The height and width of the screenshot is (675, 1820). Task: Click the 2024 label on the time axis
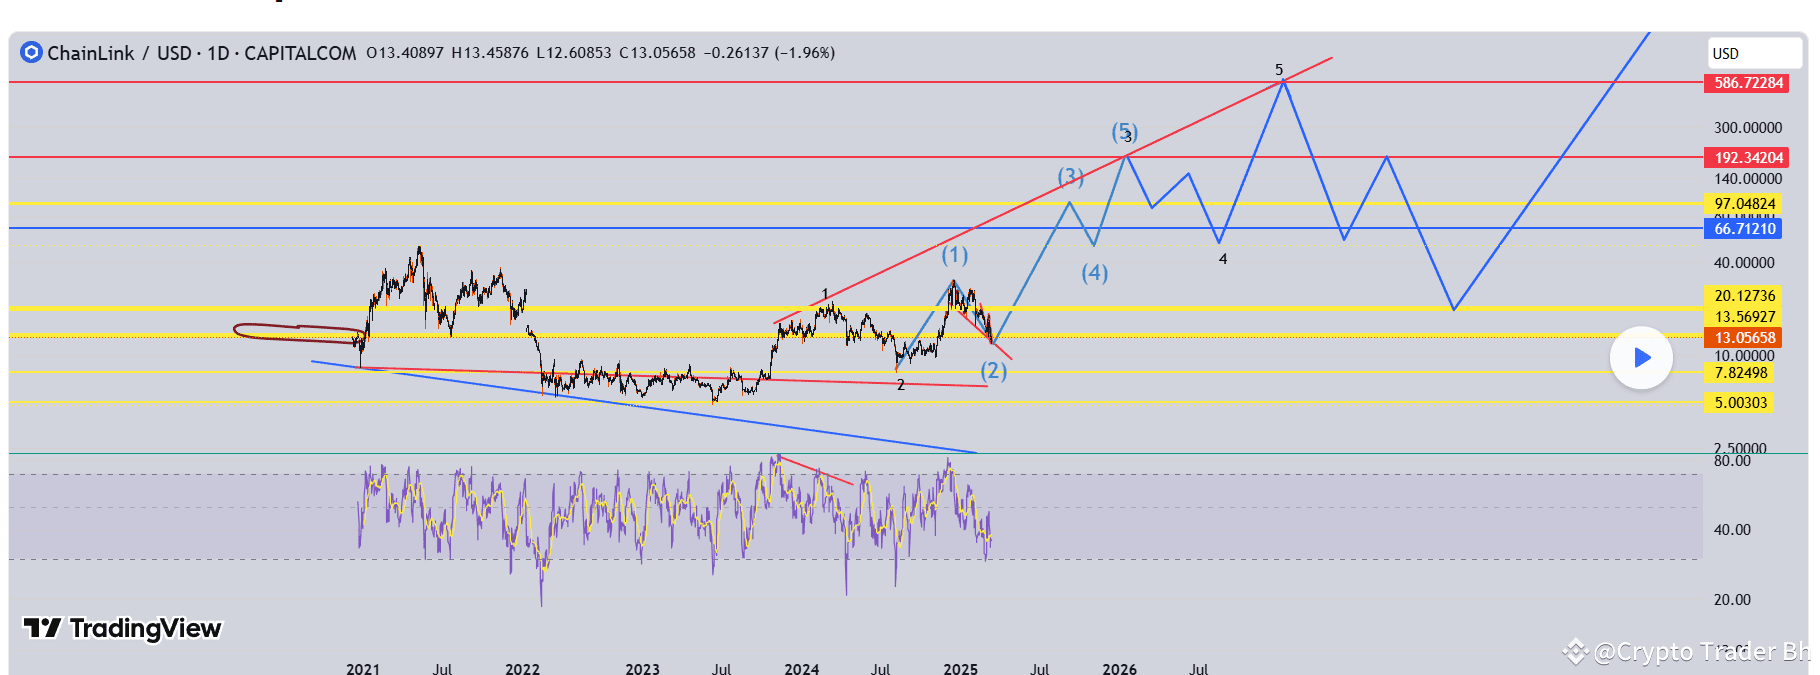[x=801, y=668]
